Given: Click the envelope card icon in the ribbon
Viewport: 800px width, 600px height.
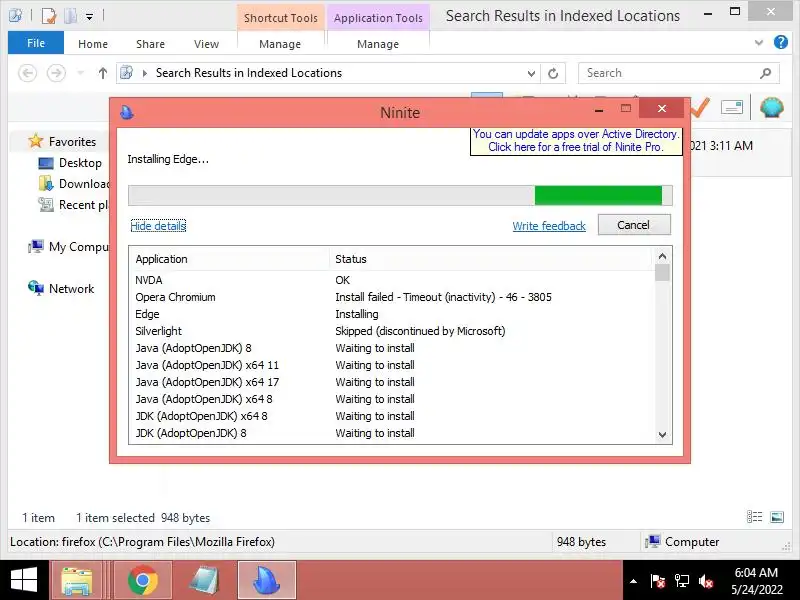Looking at the screenshot, I should pyautogui.click(x=732, y=107).
